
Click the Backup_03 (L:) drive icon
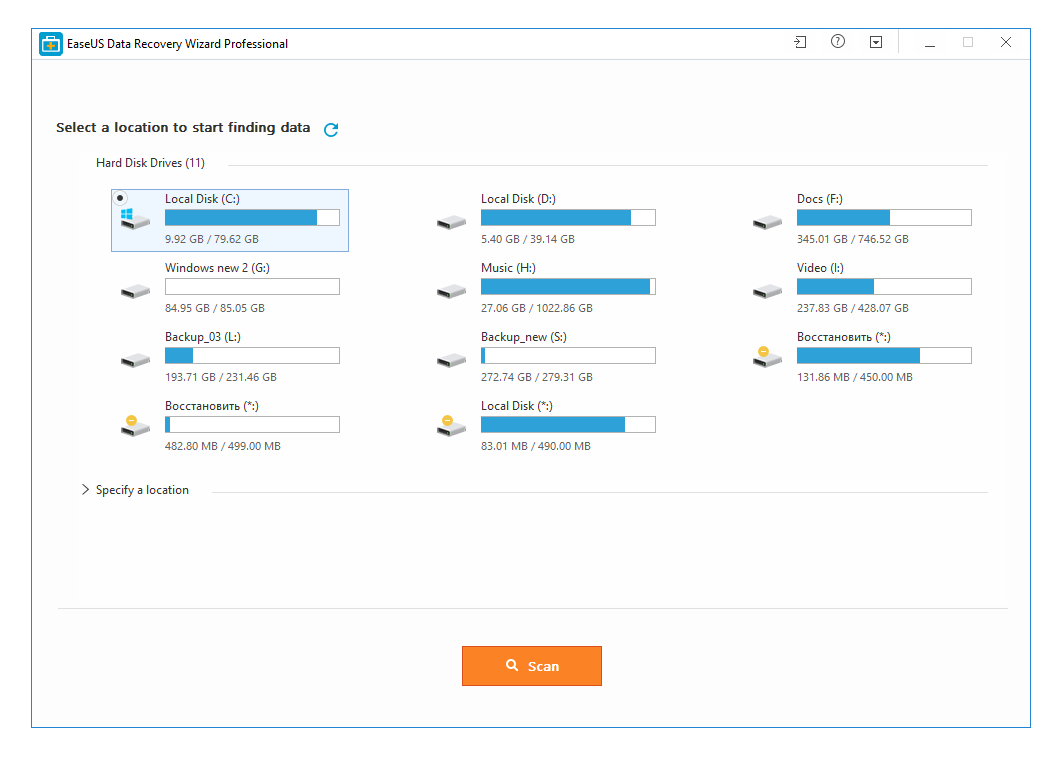coord(135,360)
